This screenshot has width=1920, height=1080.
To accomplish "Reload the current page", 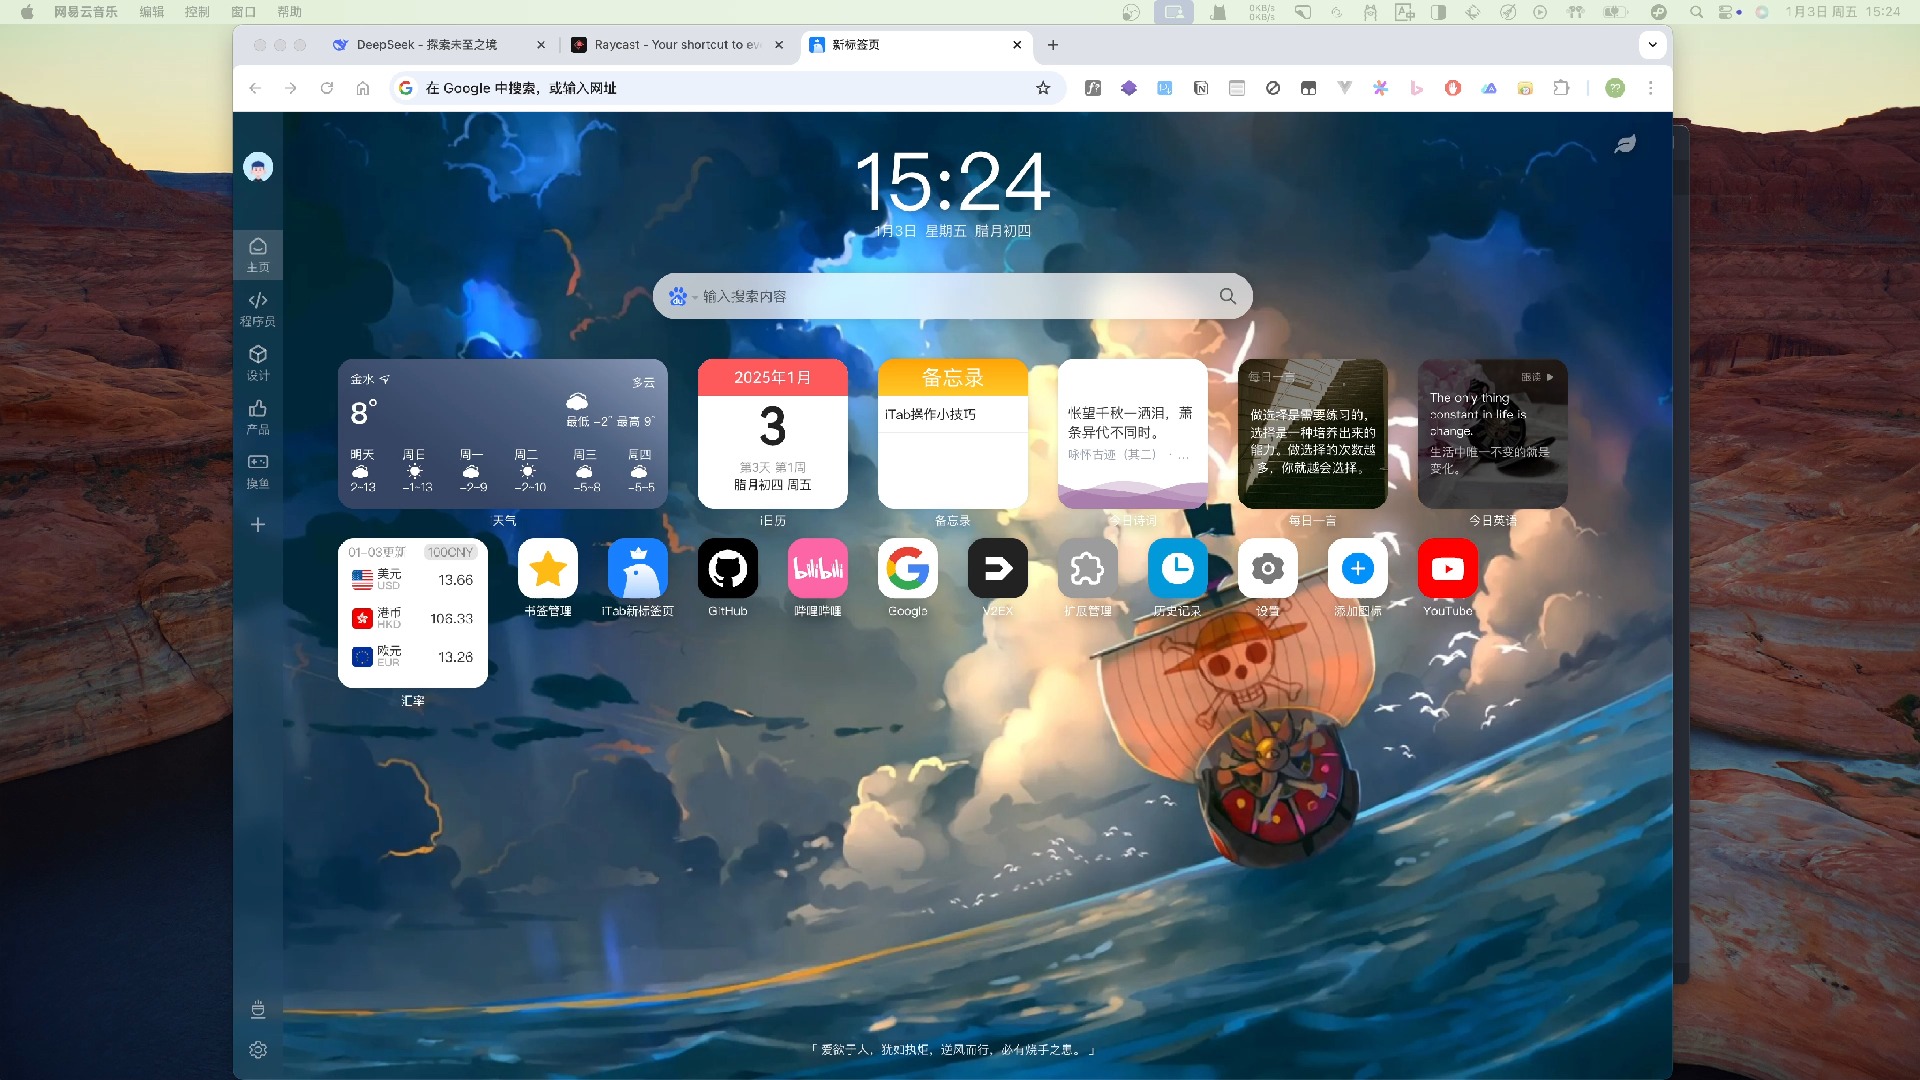I will (x=327, y=88).
